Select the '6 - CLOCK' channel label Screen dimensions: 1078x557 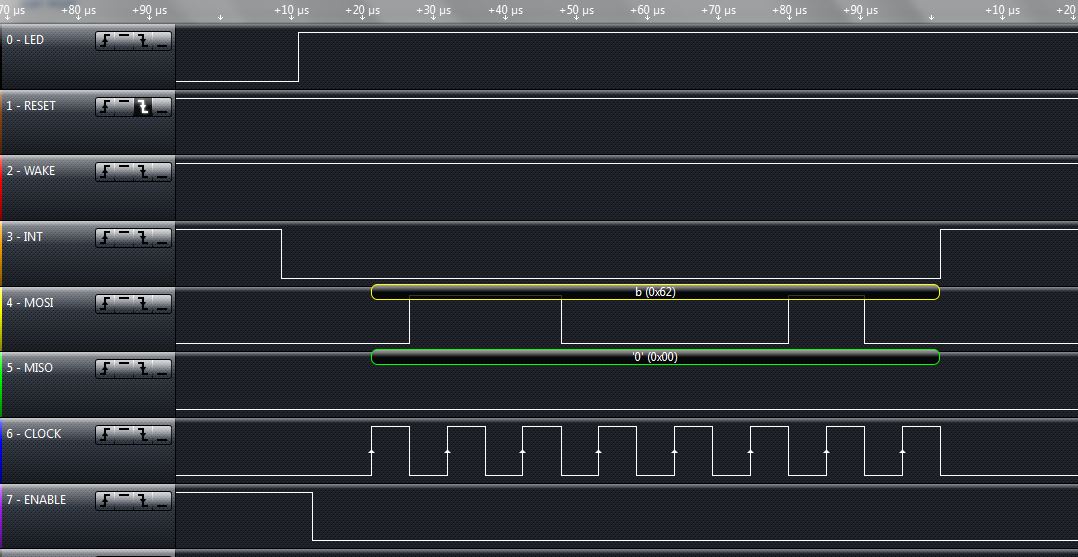click(34, 434)
